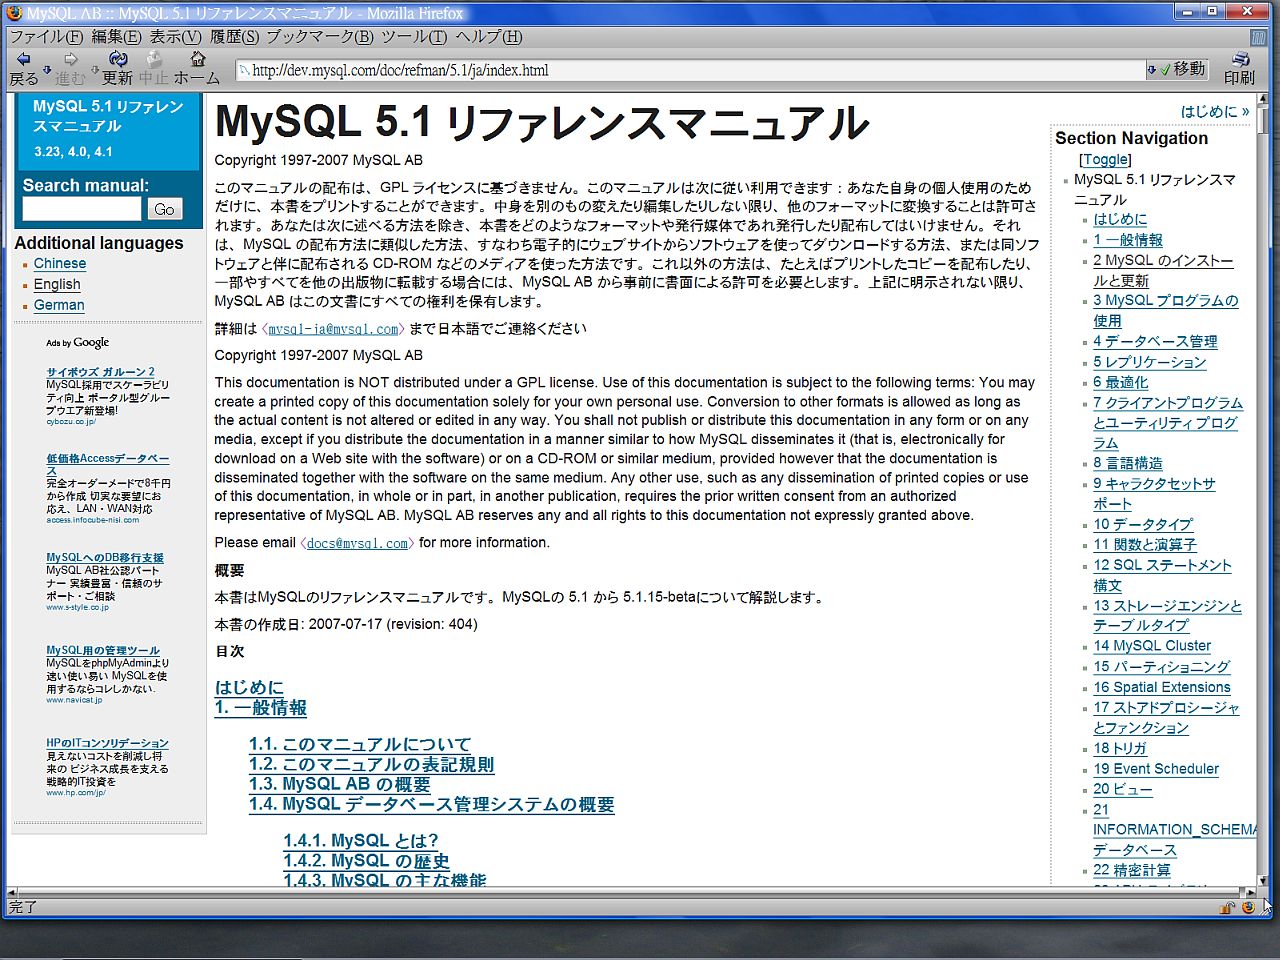Open the German language link
1280x960 pixels.
pyautogui.click(x=59, y=305)
